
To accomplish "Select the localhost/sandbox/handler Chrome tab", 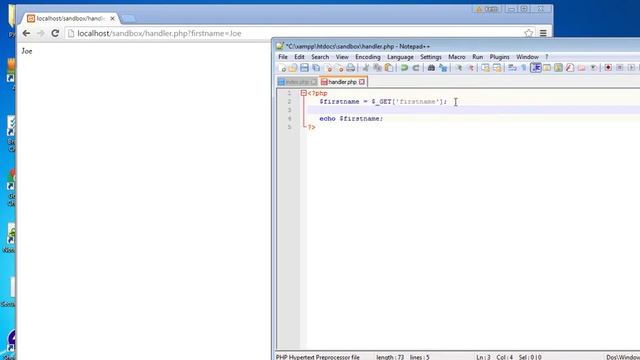I will [x=70, y=19].
